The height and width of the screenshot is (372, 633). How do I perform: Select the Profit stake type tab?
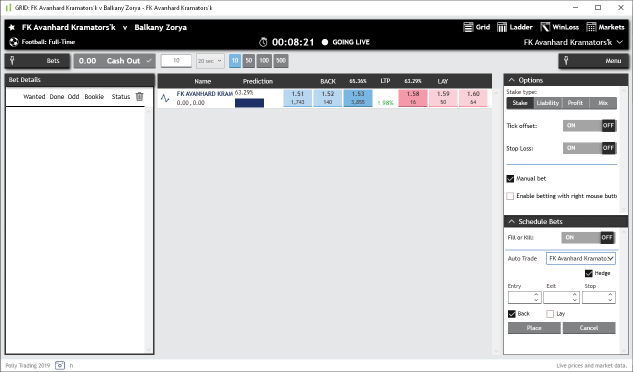tap(575, 103)
